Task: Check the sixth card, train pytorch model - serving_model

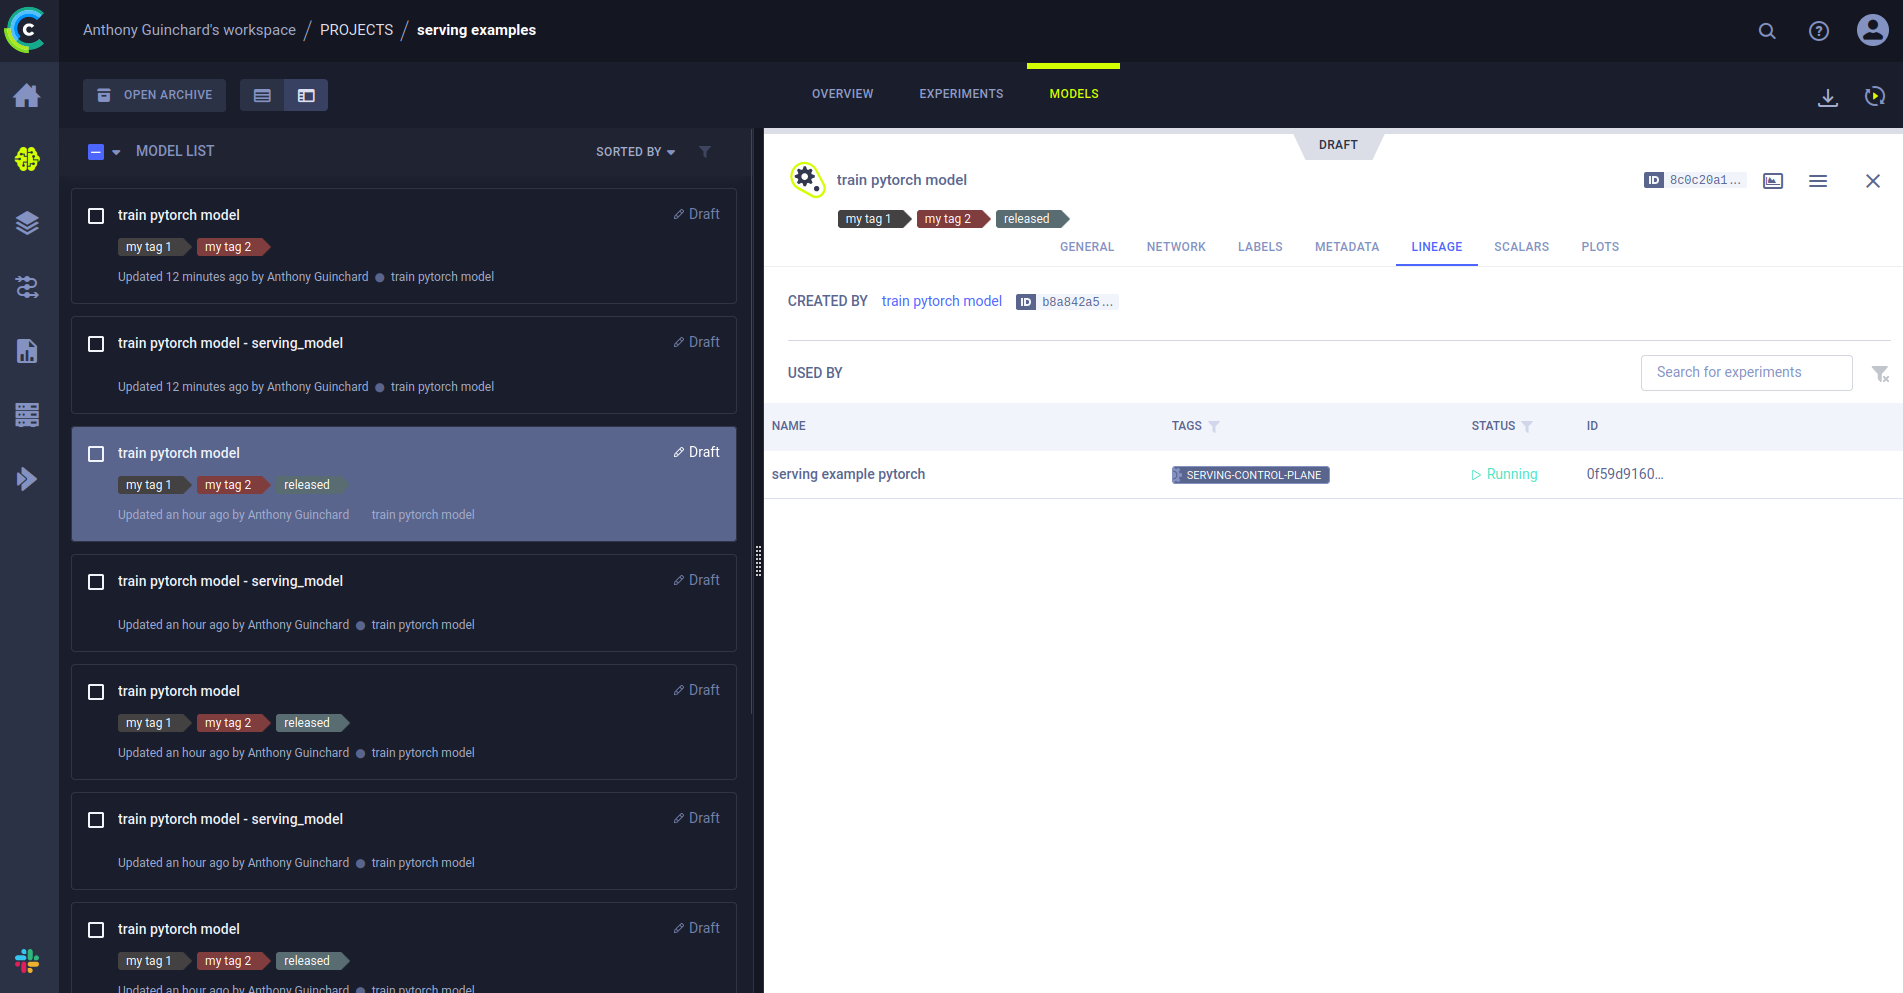Action: coord(96,820)
